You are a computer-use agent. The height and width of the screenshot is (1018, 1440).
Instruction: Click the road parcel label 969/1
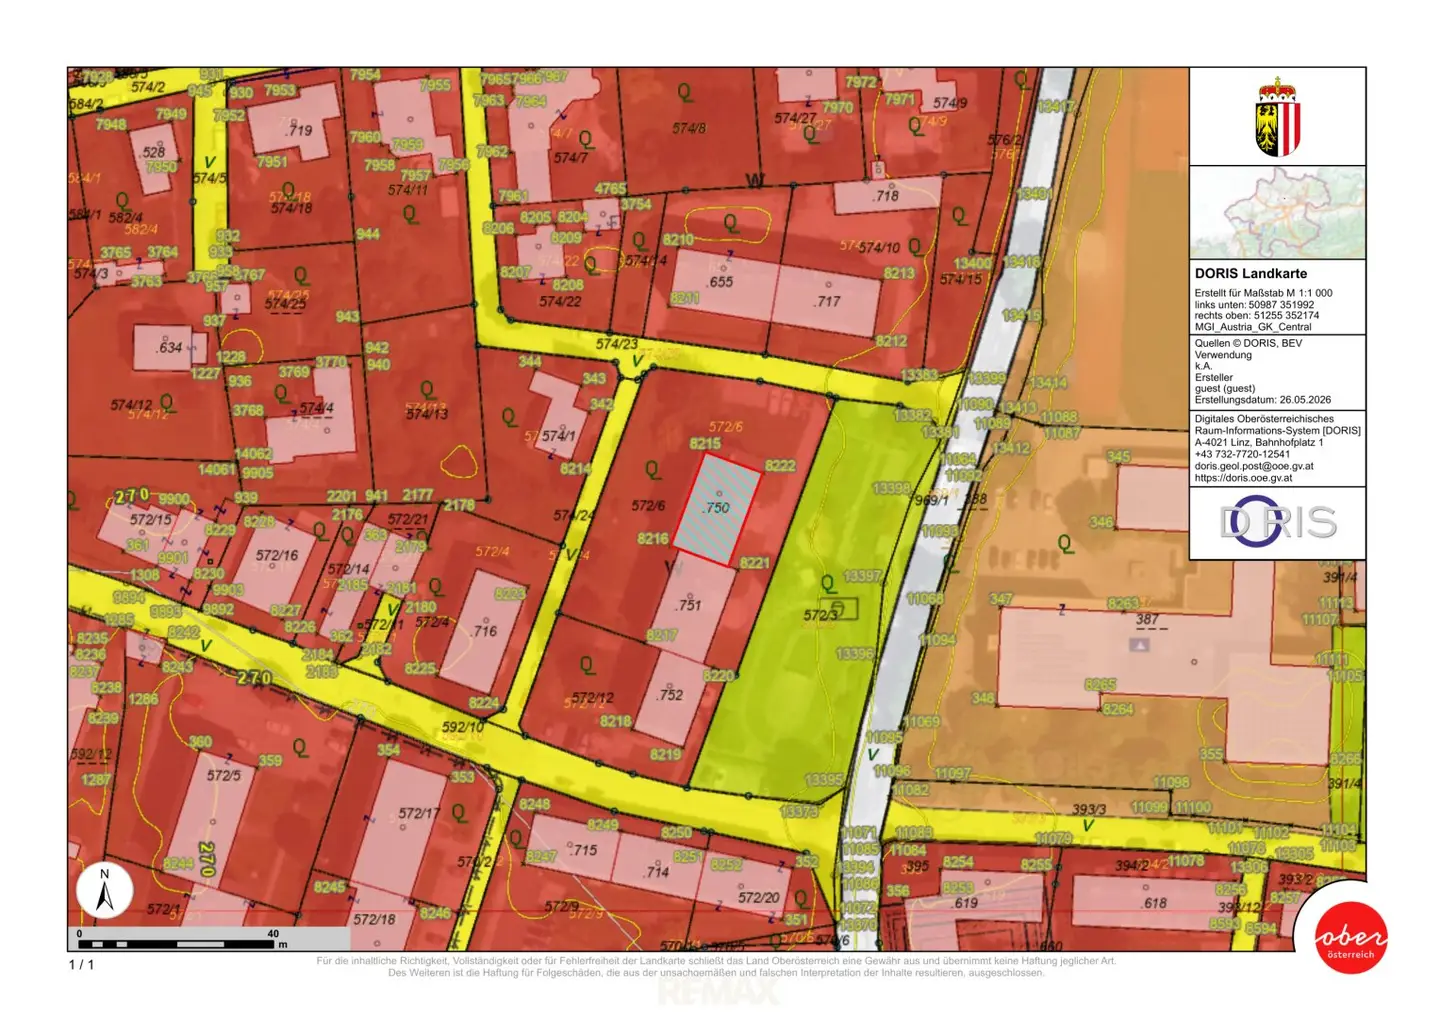932,500
